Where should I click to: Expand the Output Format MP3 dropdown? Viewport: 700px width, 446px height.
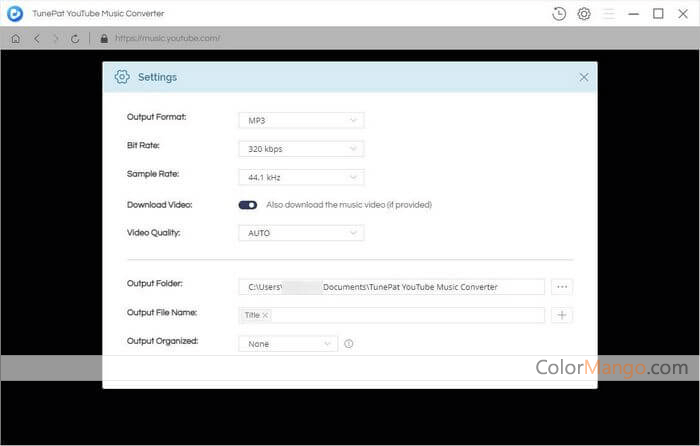coord(300,121)
